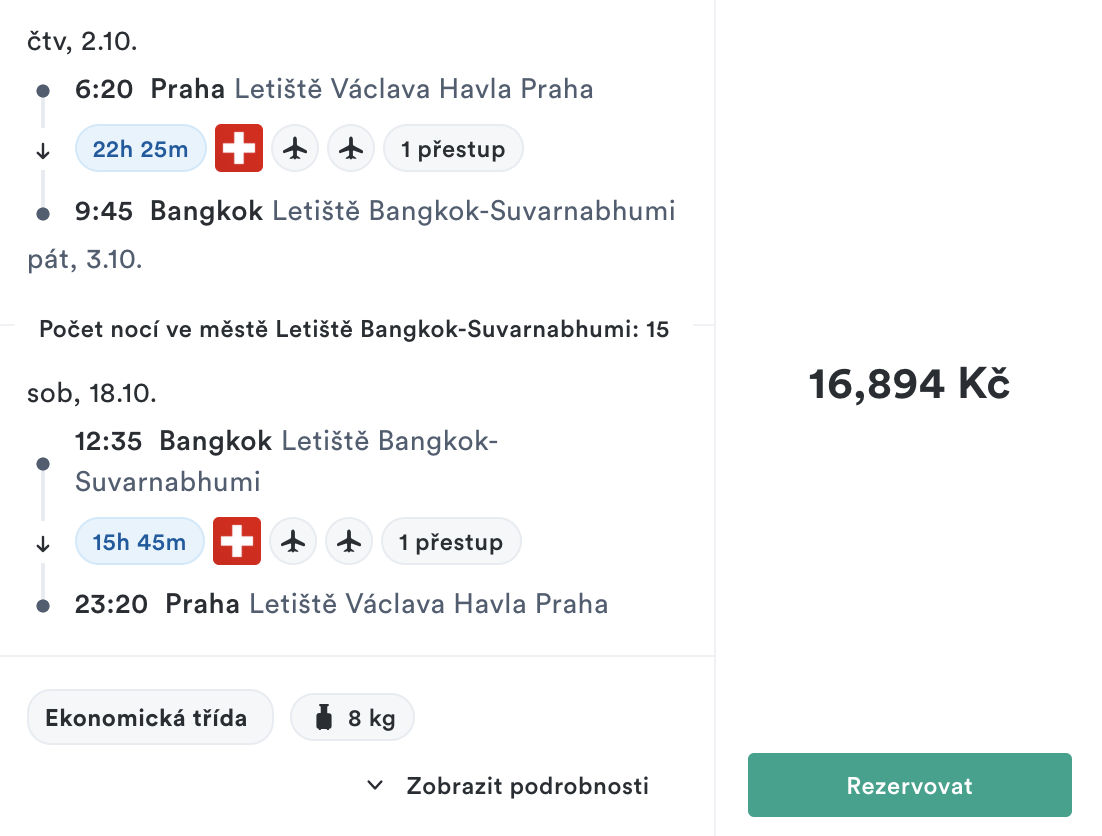Select the 15h 45m duration pill
The width and height of the screenshot is (1102, 836).
[x=139, y=541]
